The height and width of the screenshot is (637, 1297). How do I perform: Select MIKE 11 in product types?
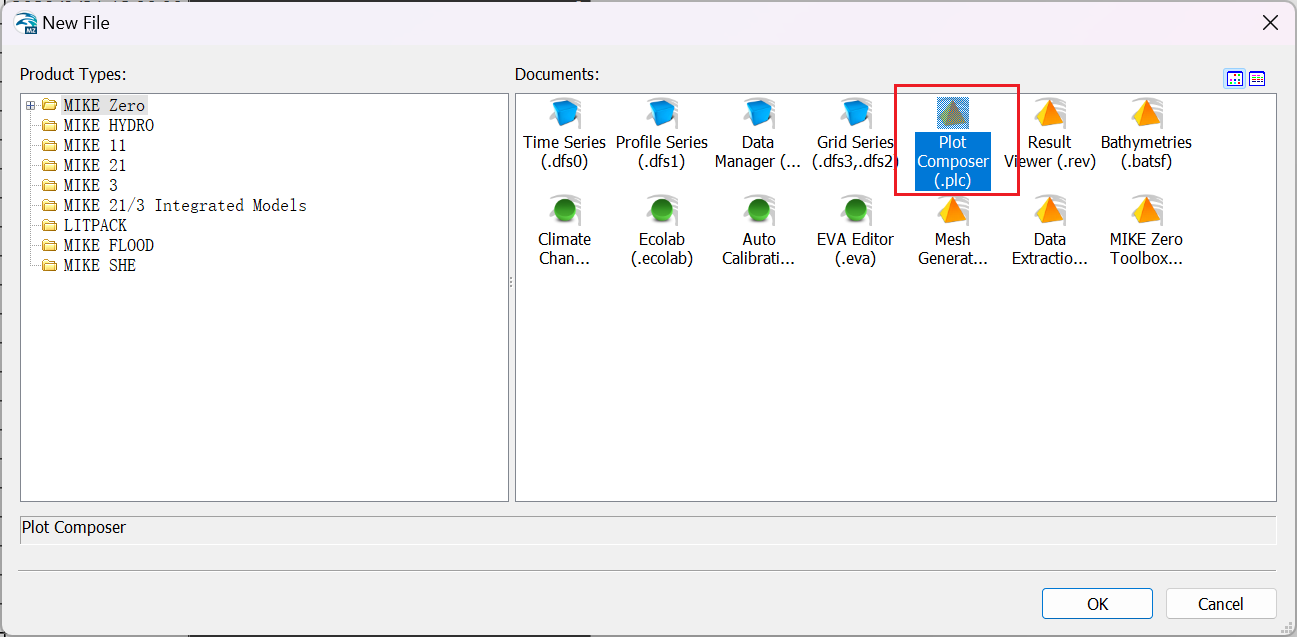[x=95, y=145]
